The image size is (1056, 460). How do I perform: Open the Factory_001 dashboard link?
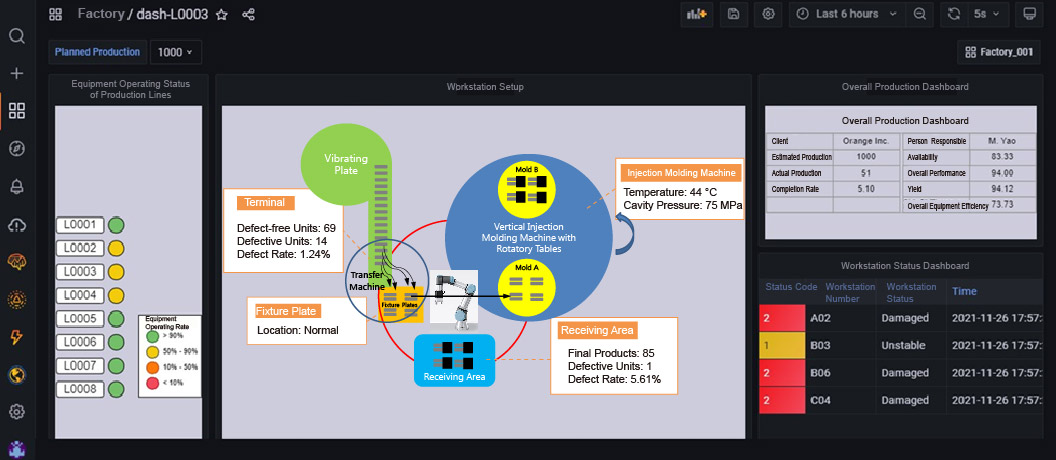pyautogui.click(x=998, y=52)
